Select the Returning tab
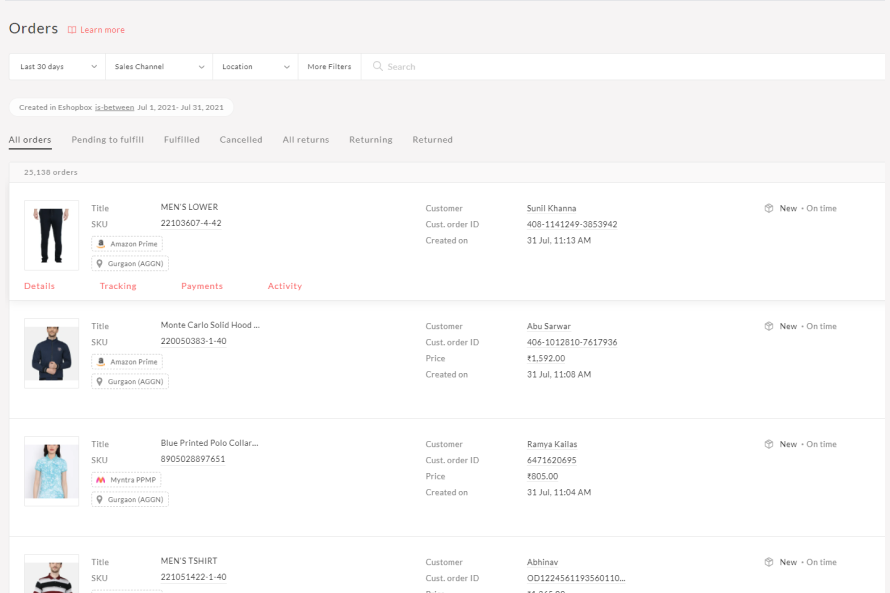 (x=370, y=140)
